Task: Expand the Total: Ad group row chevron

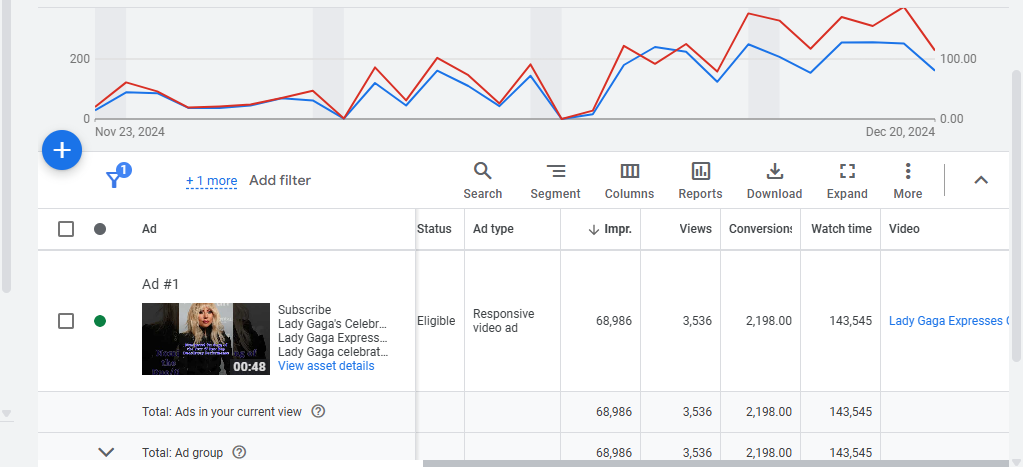Action: [106, 452]
